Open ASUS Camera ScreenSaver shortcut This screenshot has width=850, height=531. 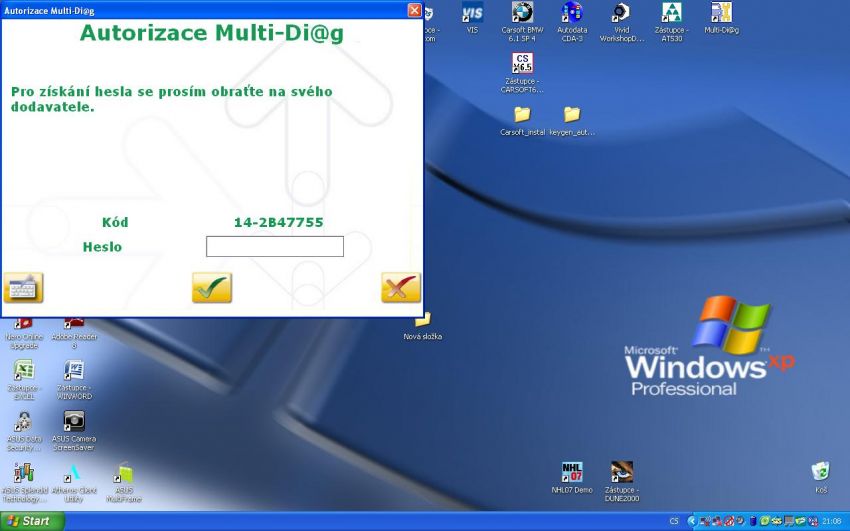(x=74, y=431)
